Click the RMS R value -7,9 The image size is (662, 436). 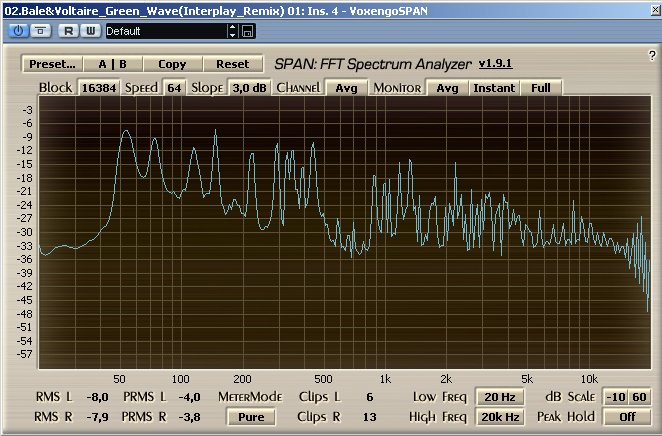[x=97, y=417]
